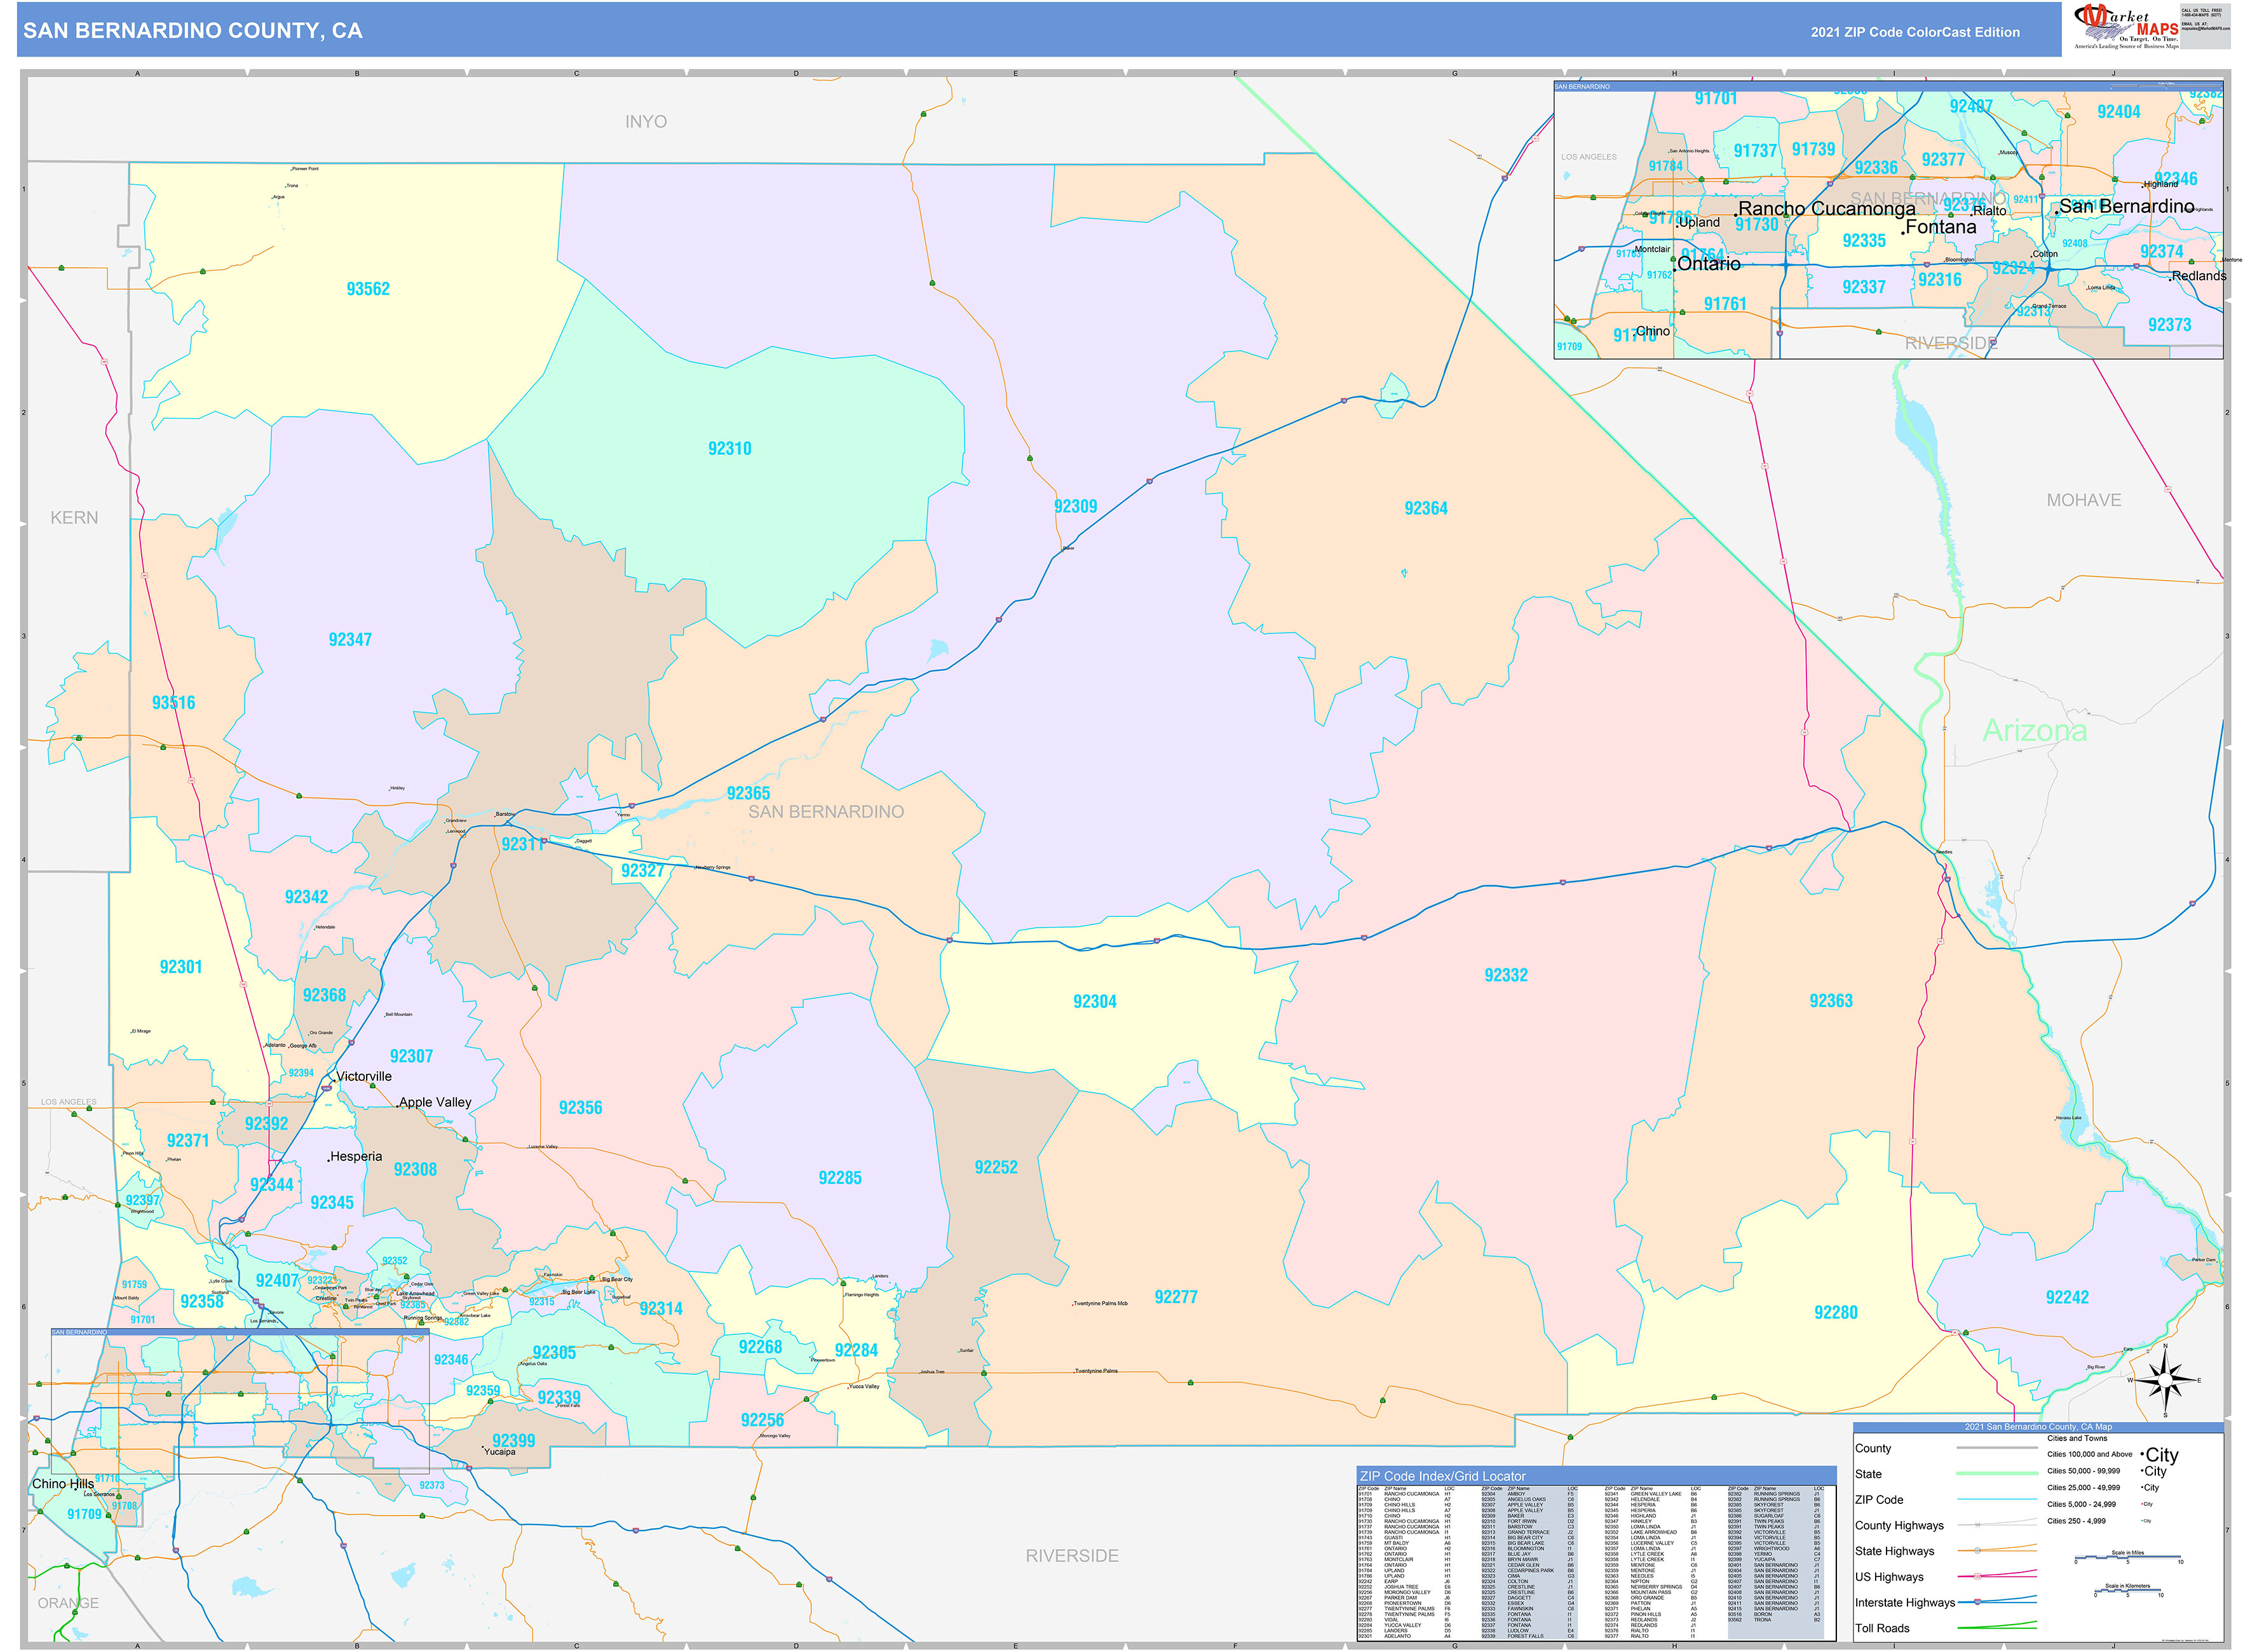Click ZIP code 92277 region label
Viewport: 2250px width, 1652px height.
(1175, 1297)
